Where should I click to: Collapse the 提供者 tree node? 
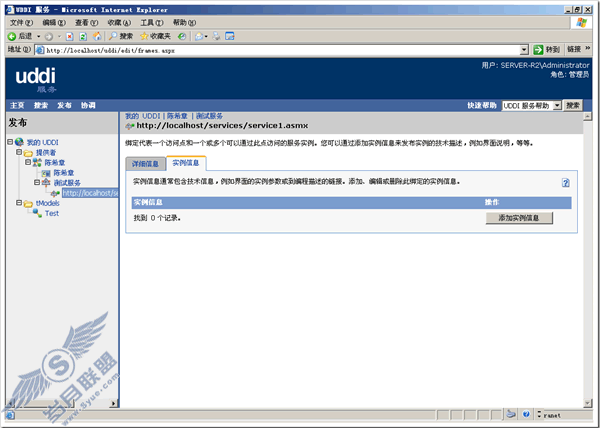tap(19, 152)
